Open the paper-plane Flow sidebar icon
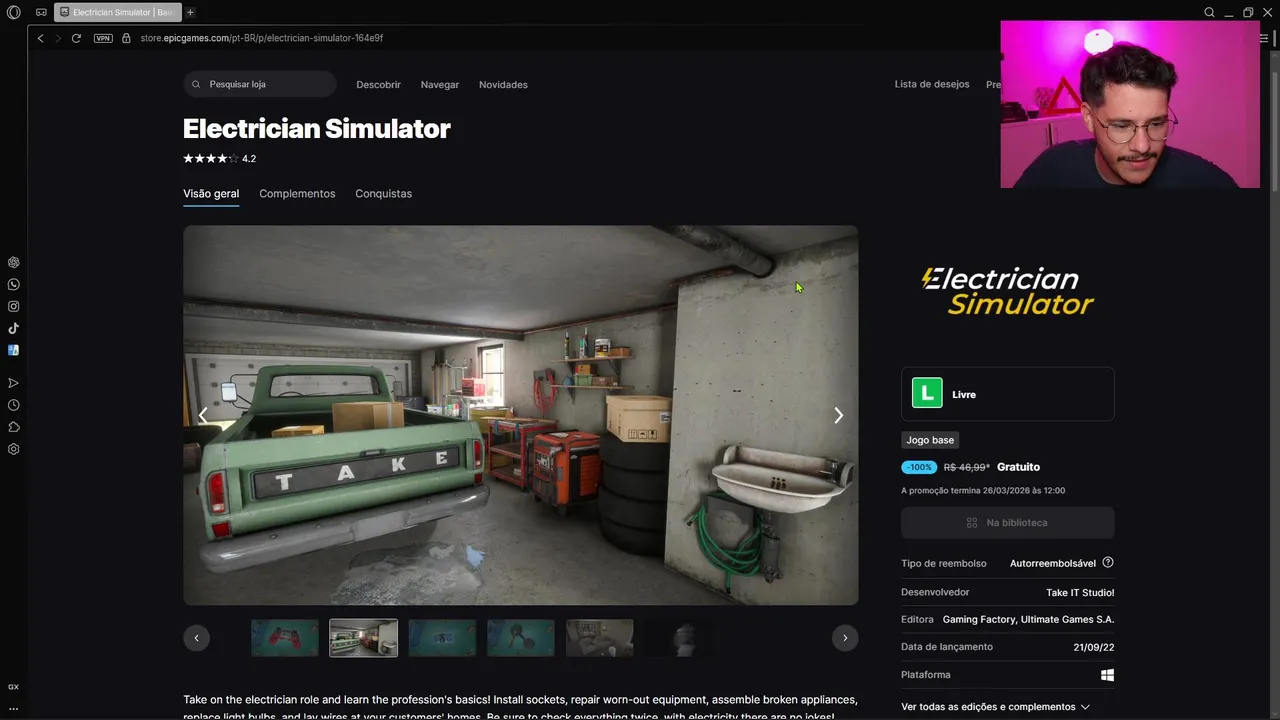This screenshot has width=1280, height=720. 13,383
